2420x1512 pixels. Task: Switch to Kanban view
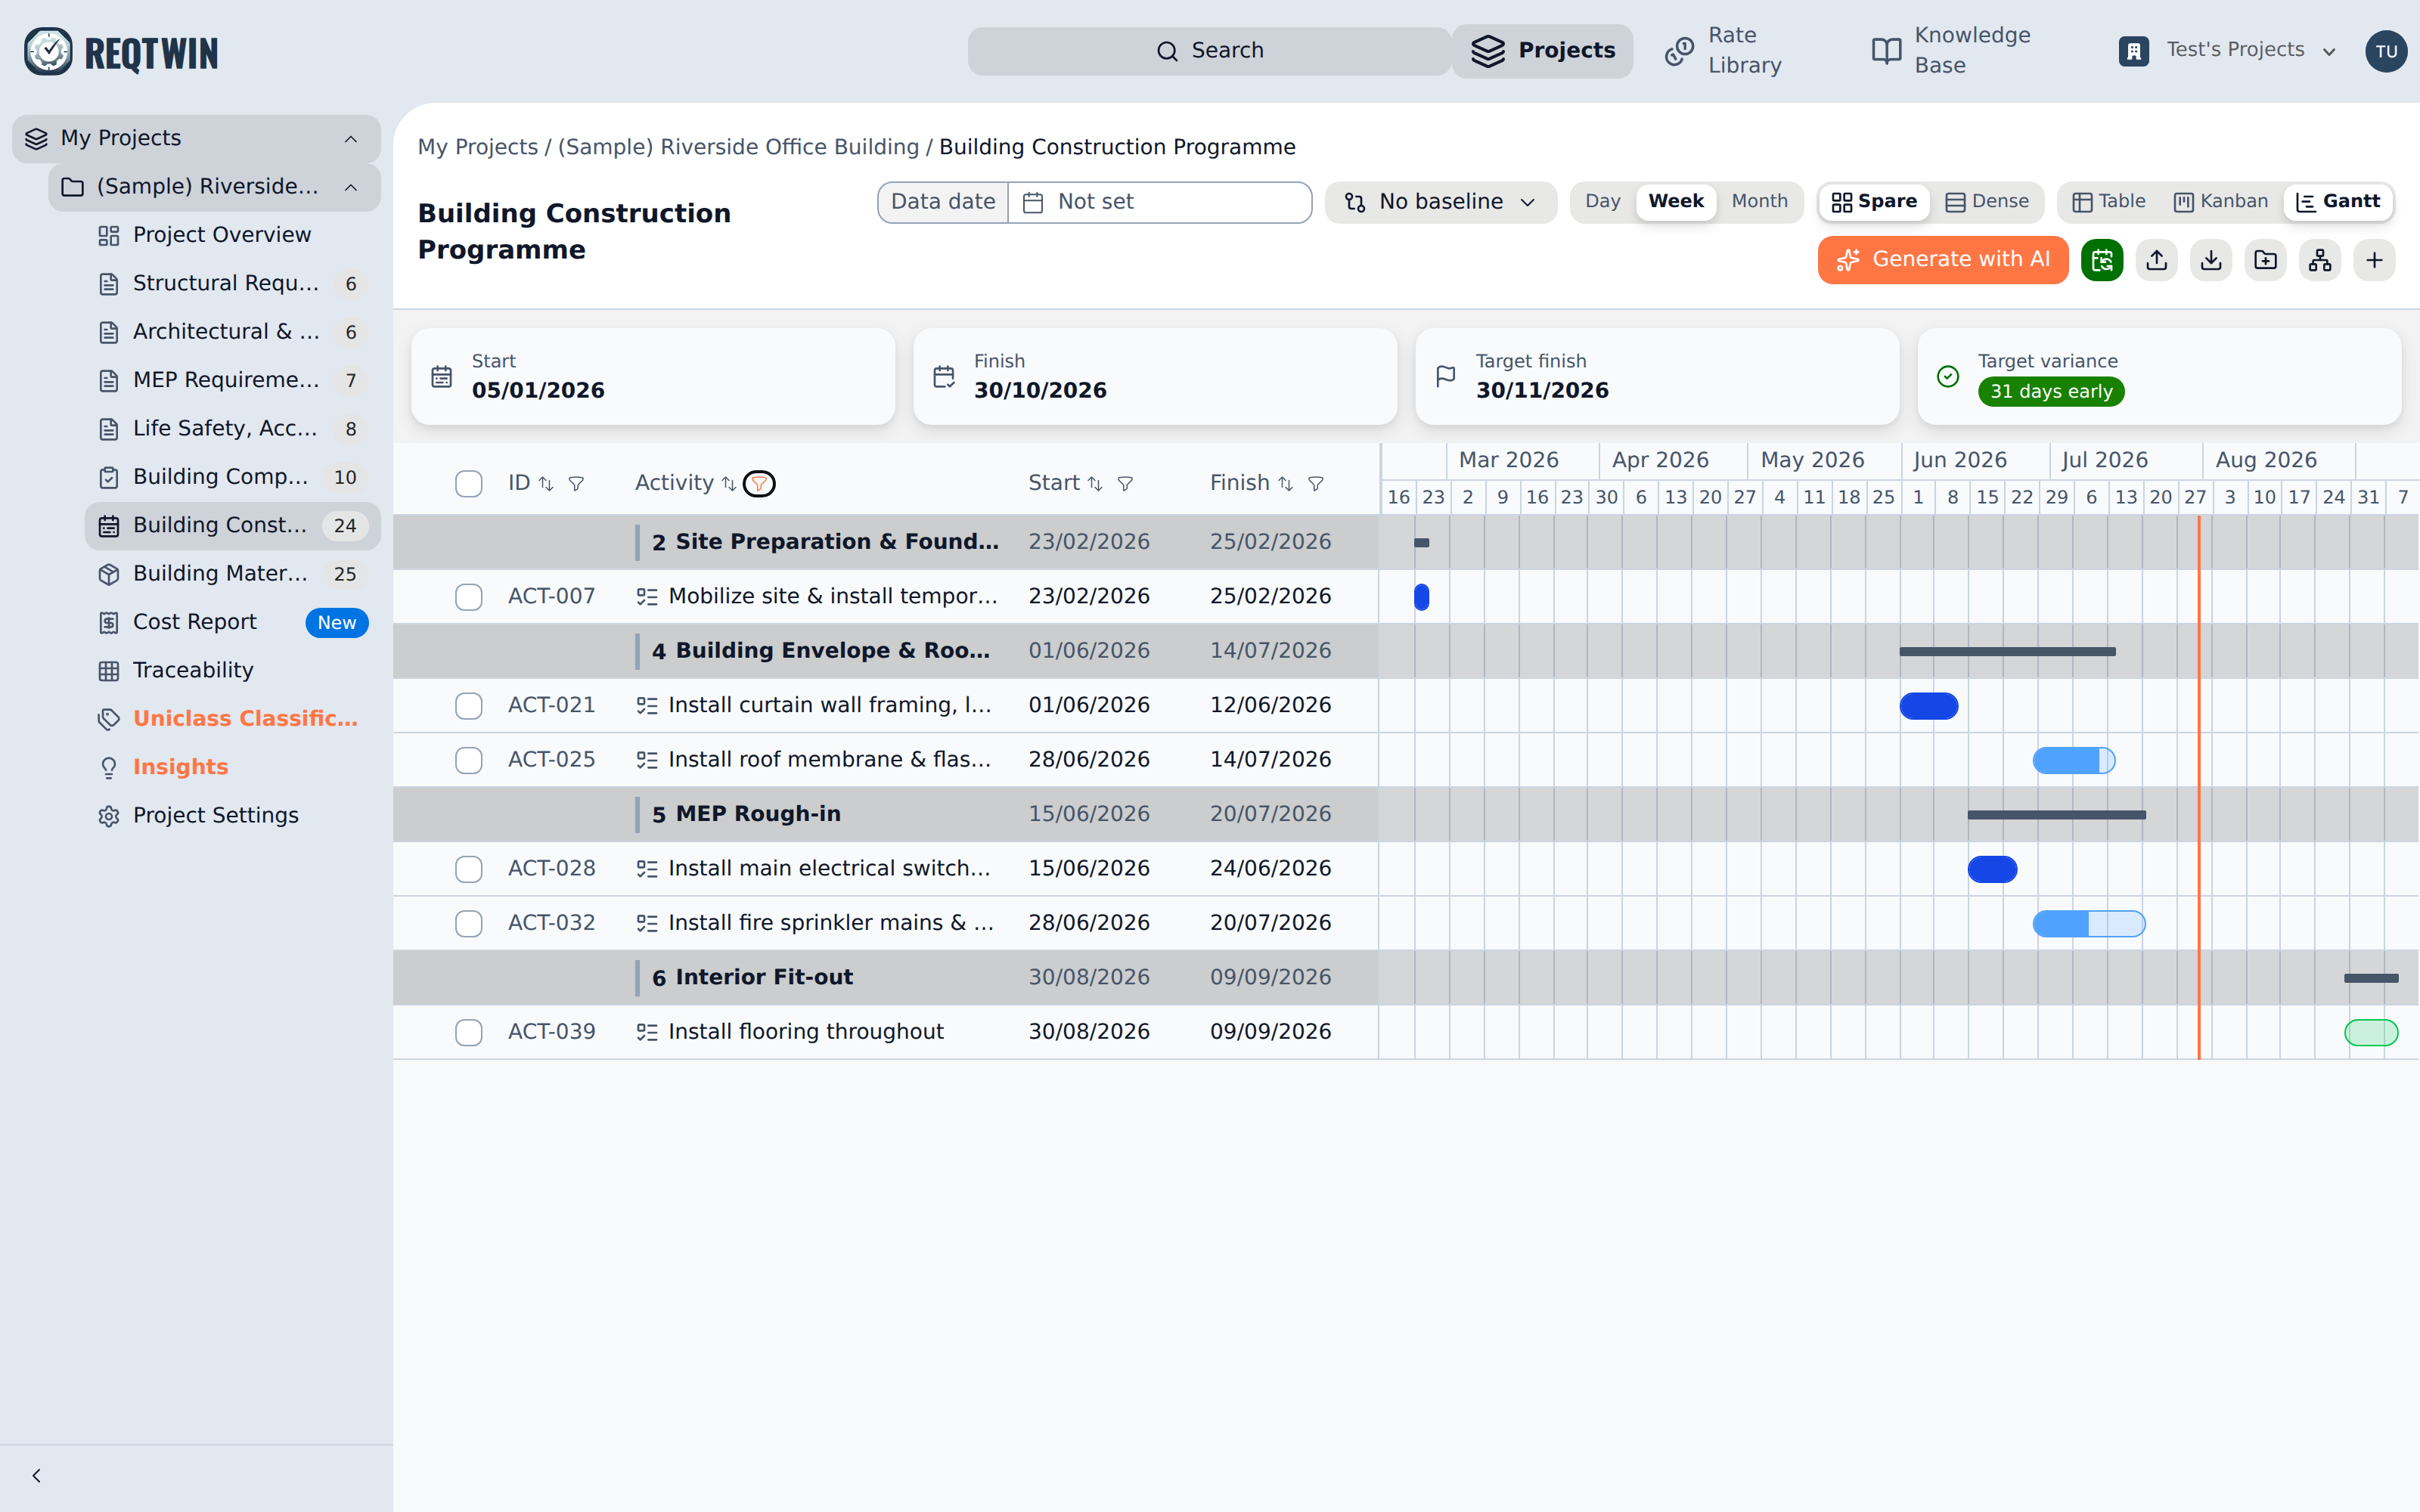2221,202
